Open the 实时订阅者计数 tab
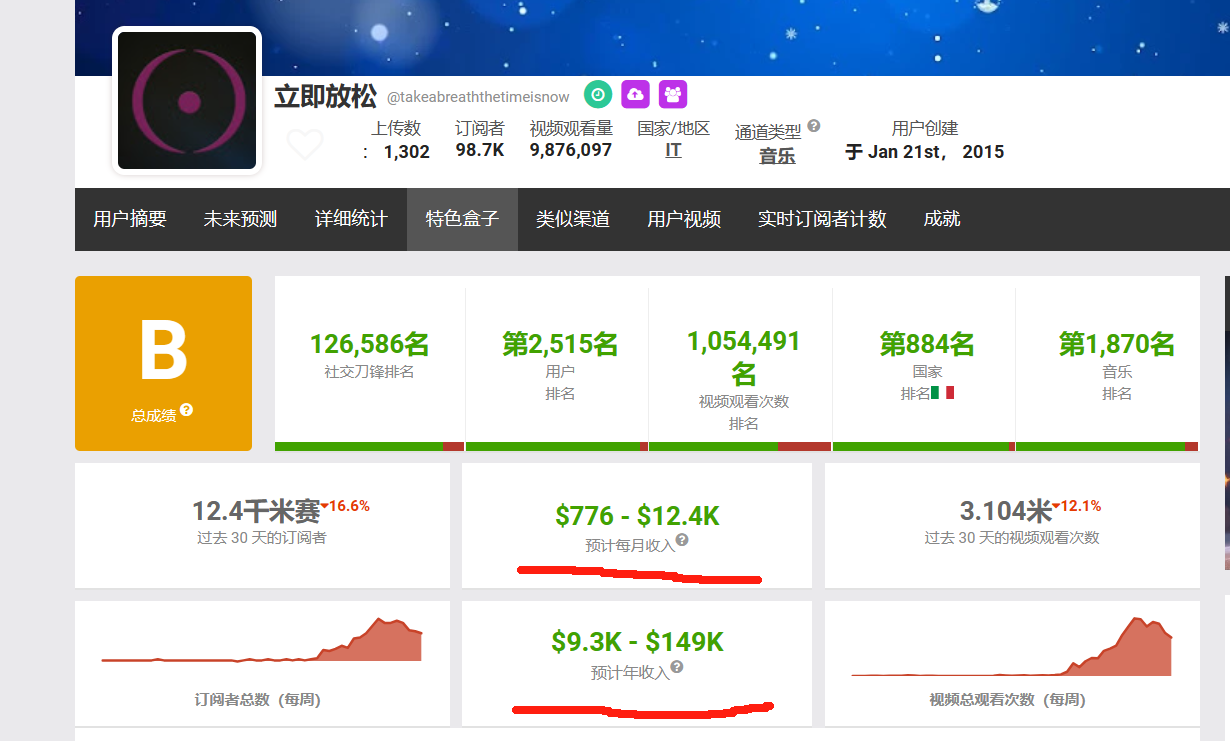 tap(822, 219)
